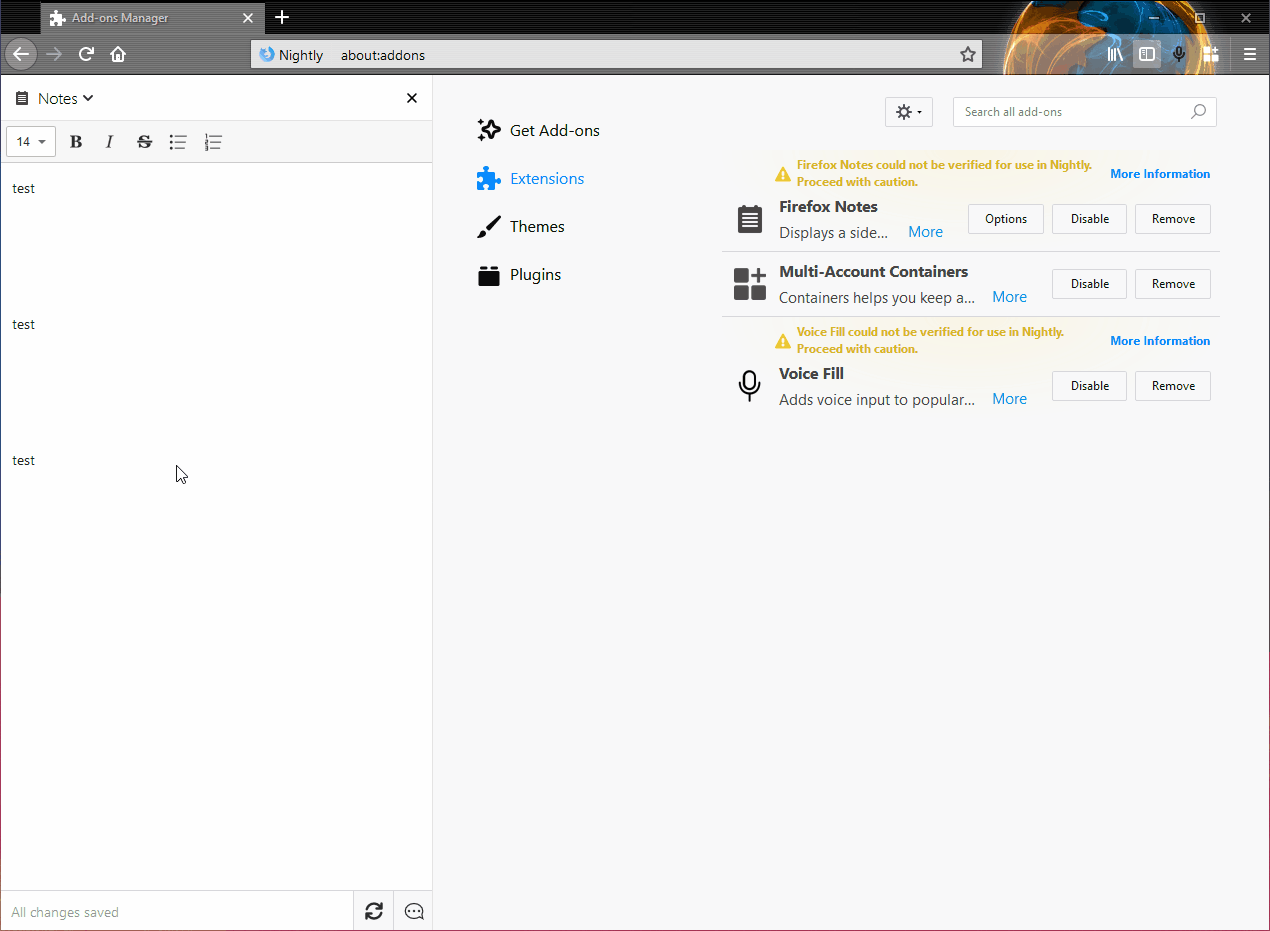1270x931 pixels.
Task: Open the Get Add-ons category
Action: 539,130
